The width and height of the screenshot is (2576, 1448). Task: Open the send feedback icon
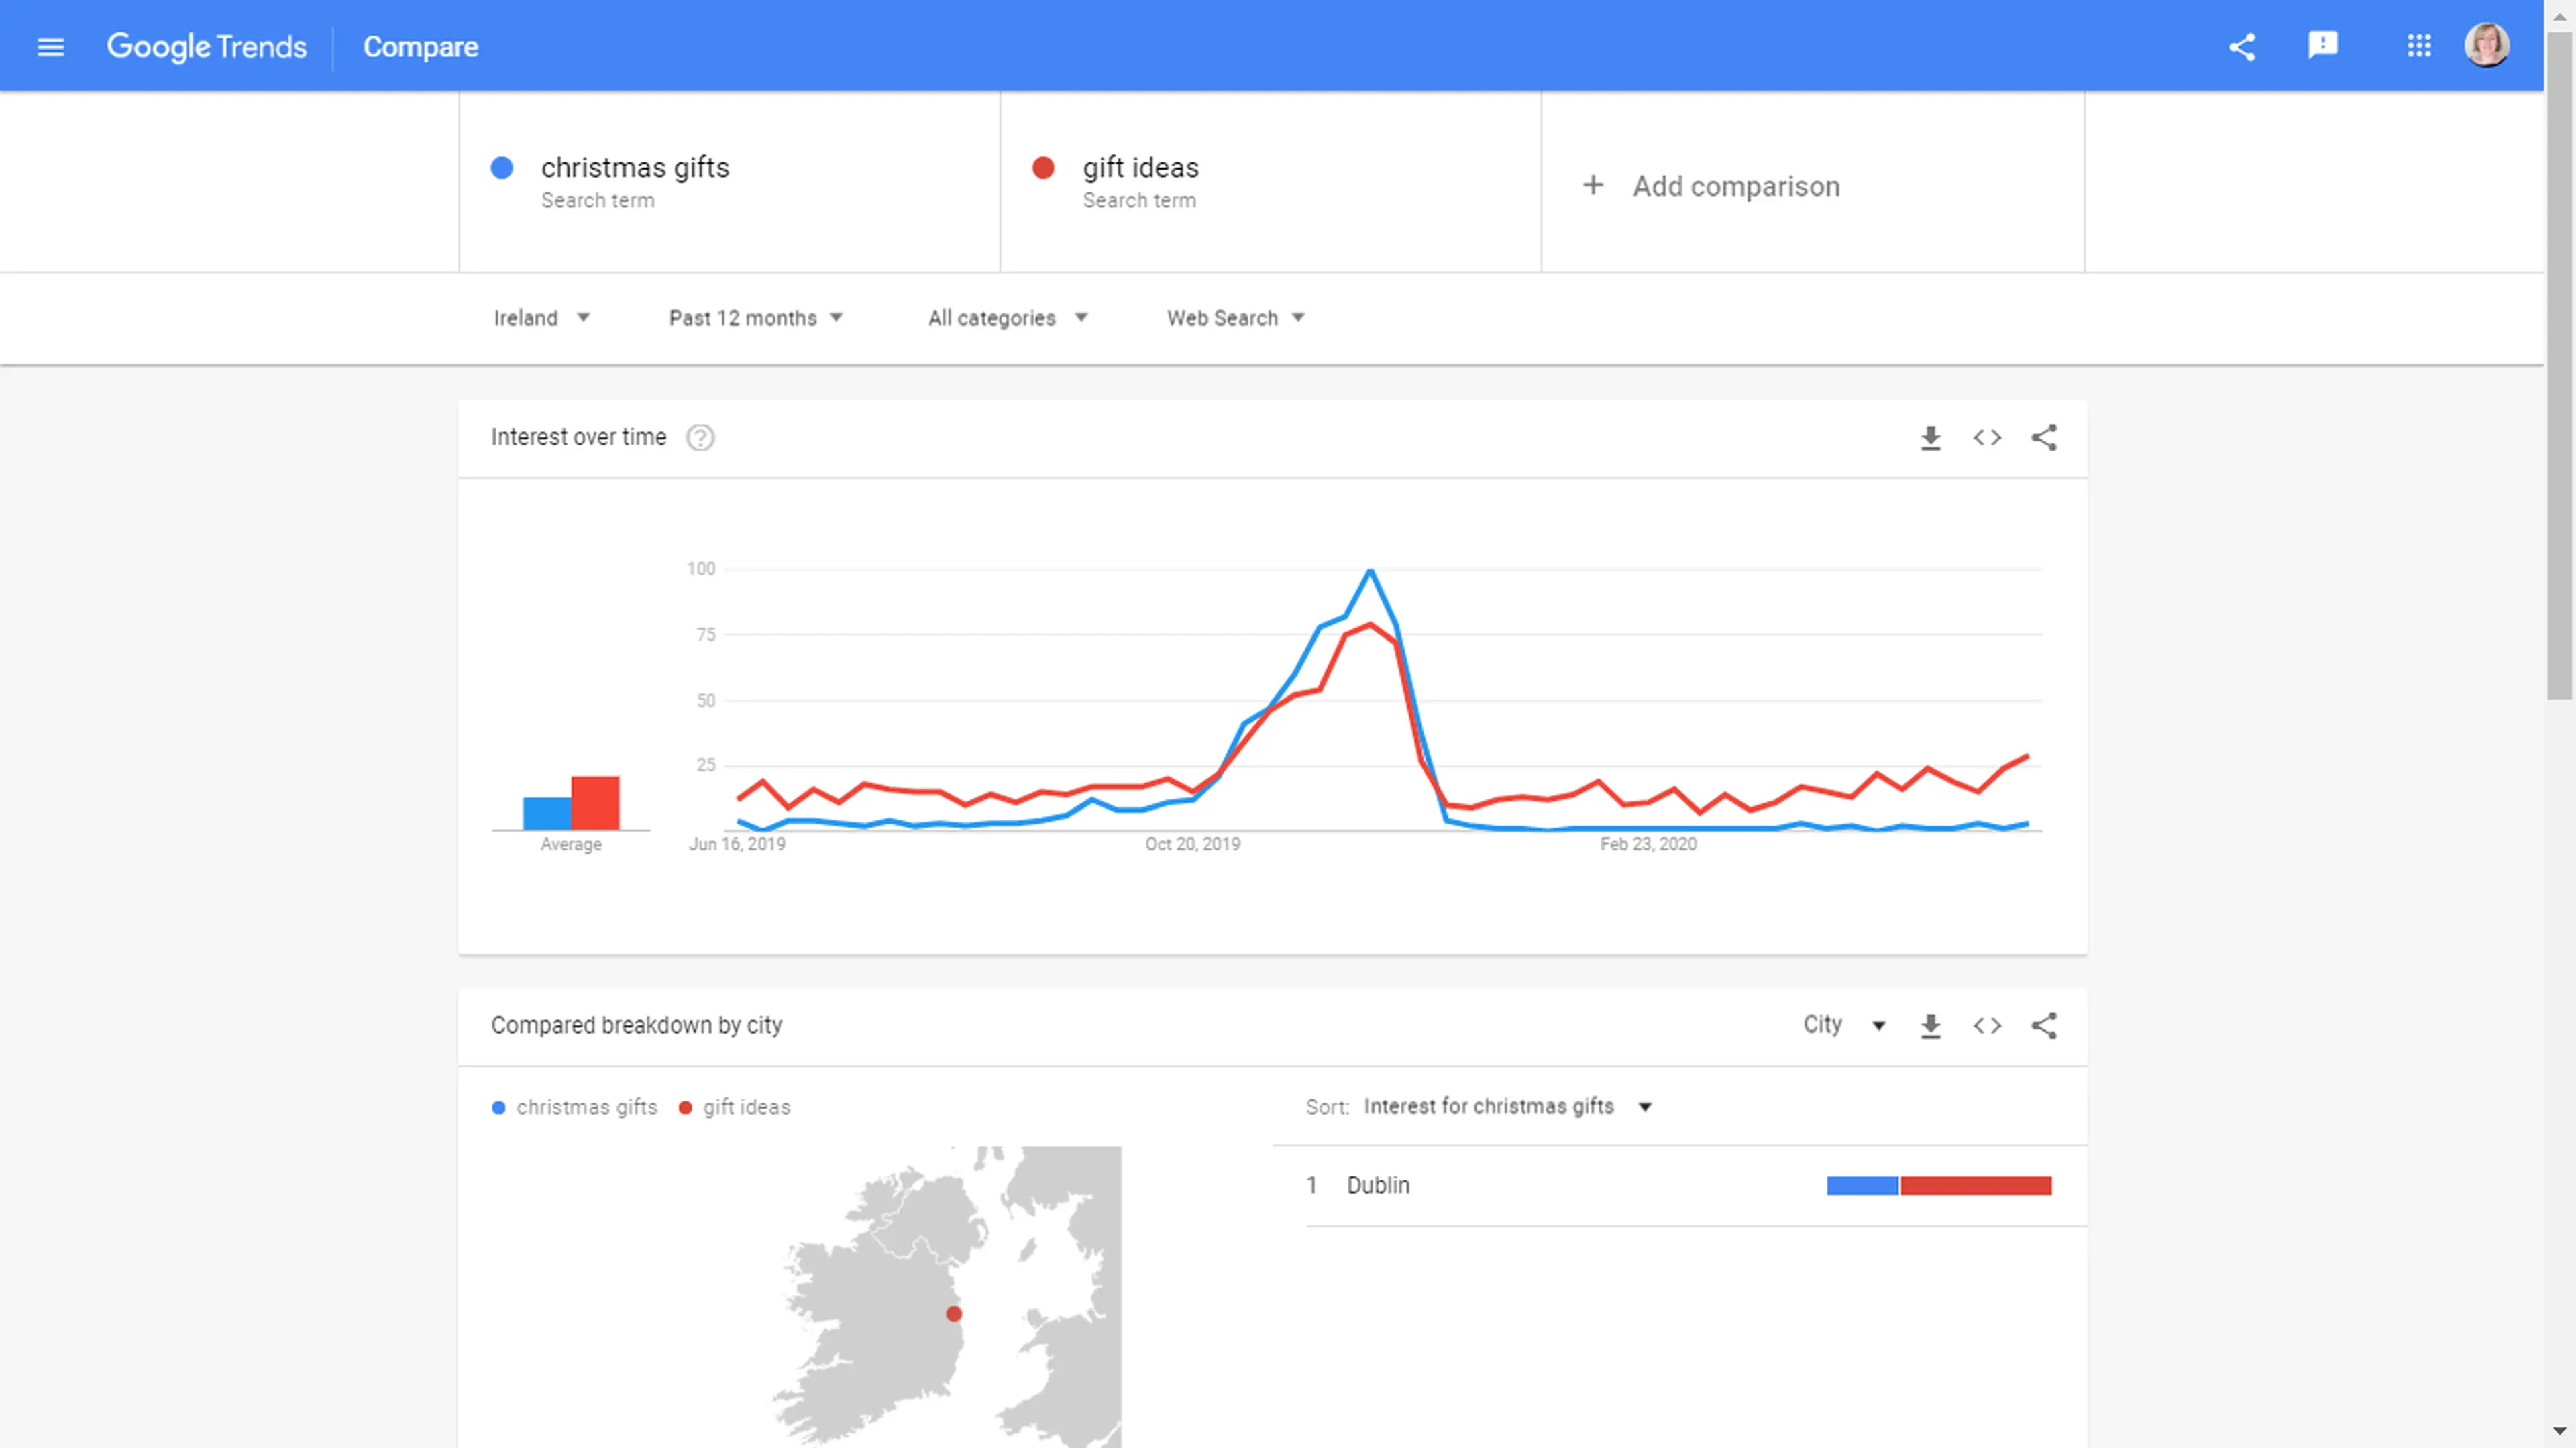coord(2322,45)
